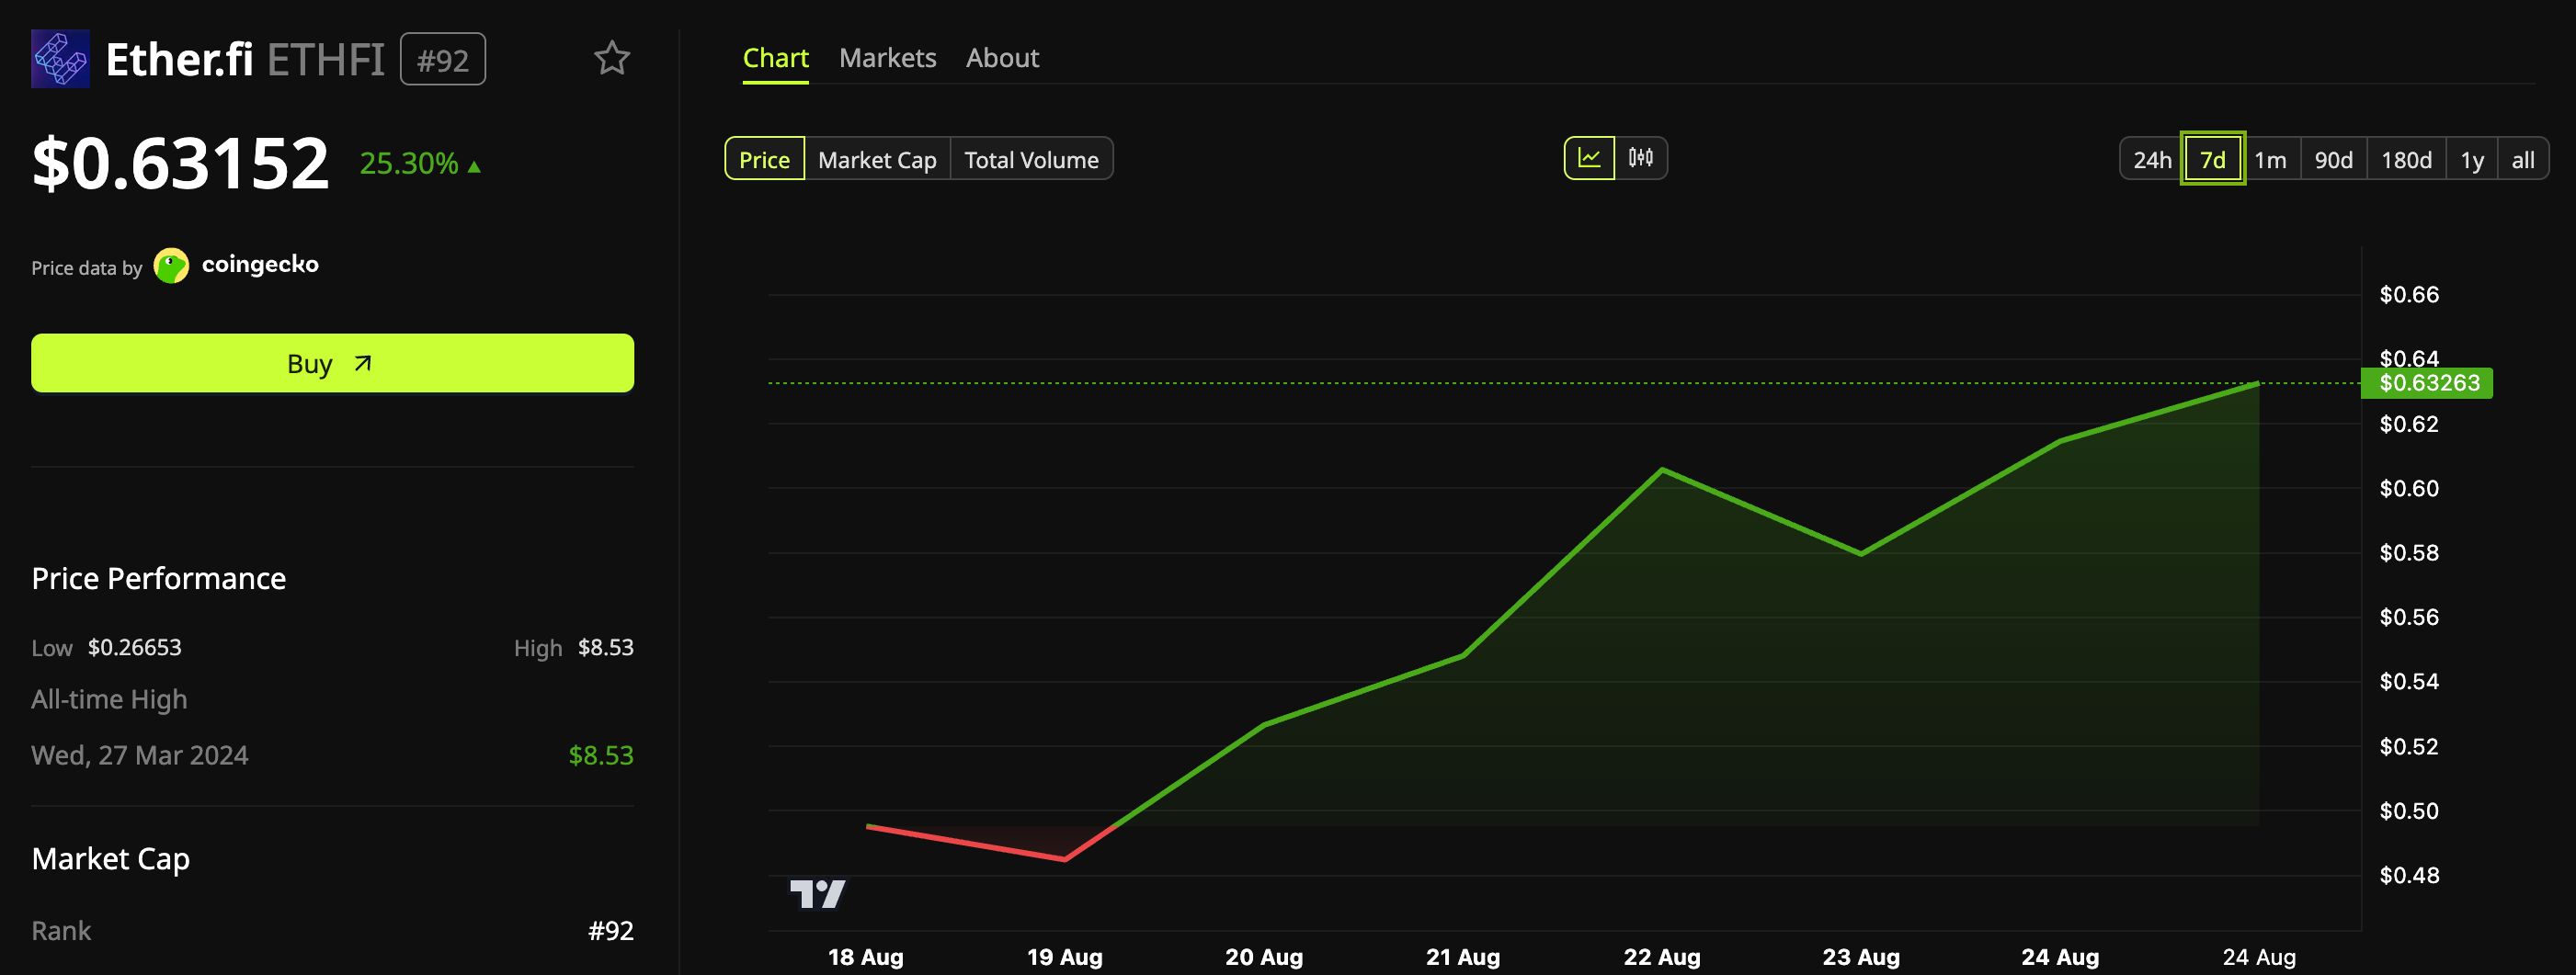Set chart range to 1y
The width and height of the screenshot is (2576, 975).
2472,159
